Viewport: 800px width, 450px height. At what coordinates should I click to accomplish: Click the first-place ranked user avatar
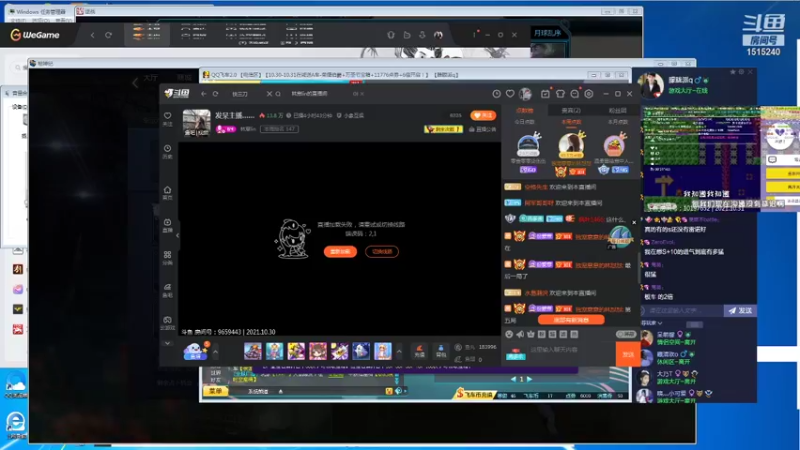point(571,145)
